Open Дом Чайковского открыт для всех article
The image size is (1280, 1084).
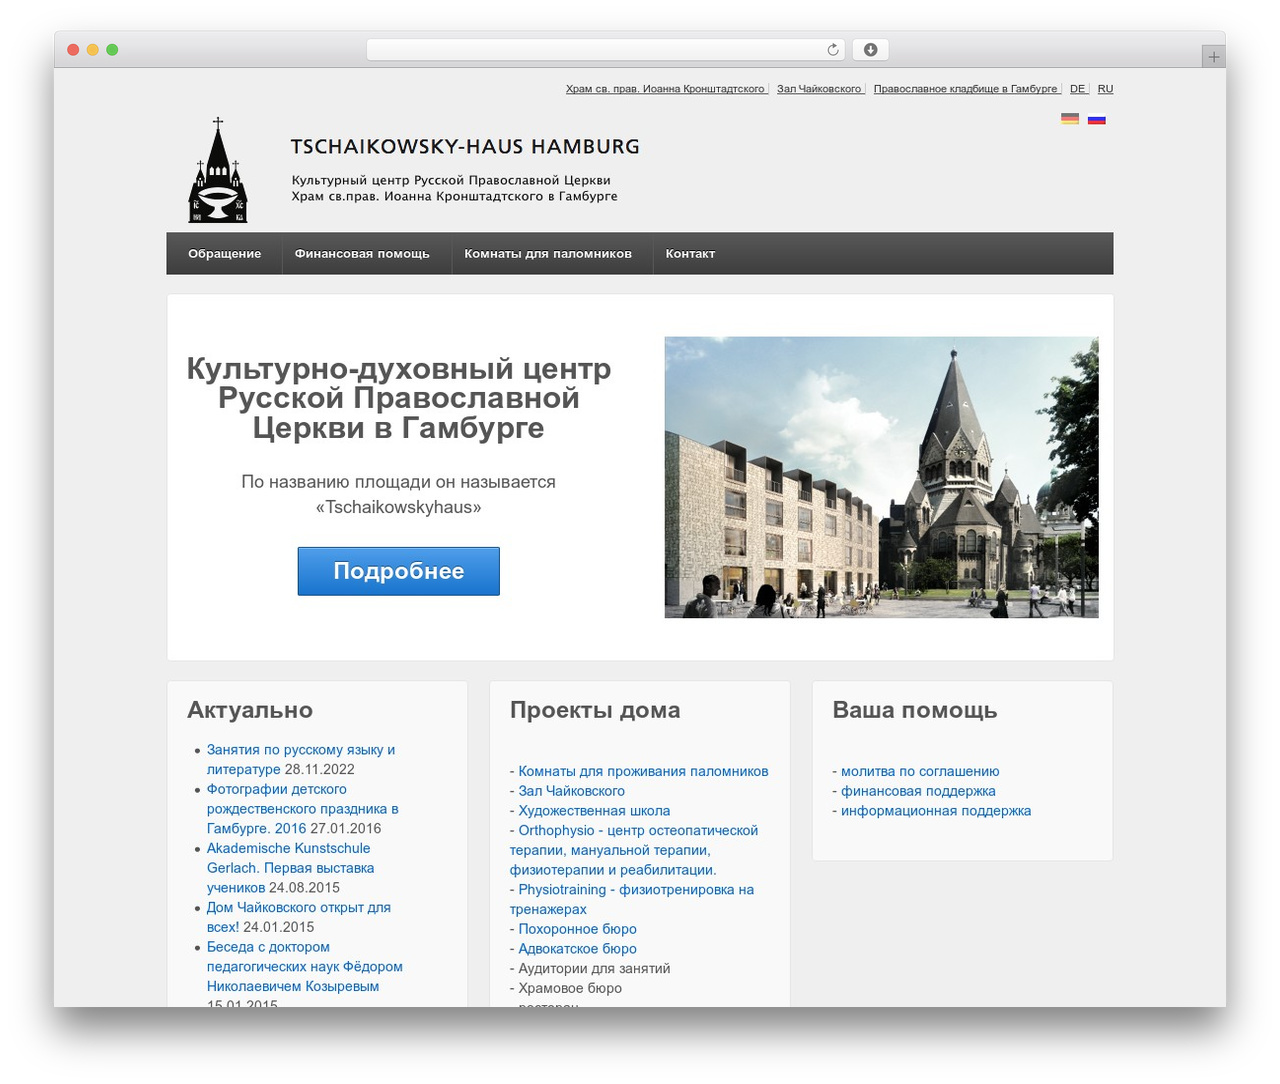tap(298, 917)
